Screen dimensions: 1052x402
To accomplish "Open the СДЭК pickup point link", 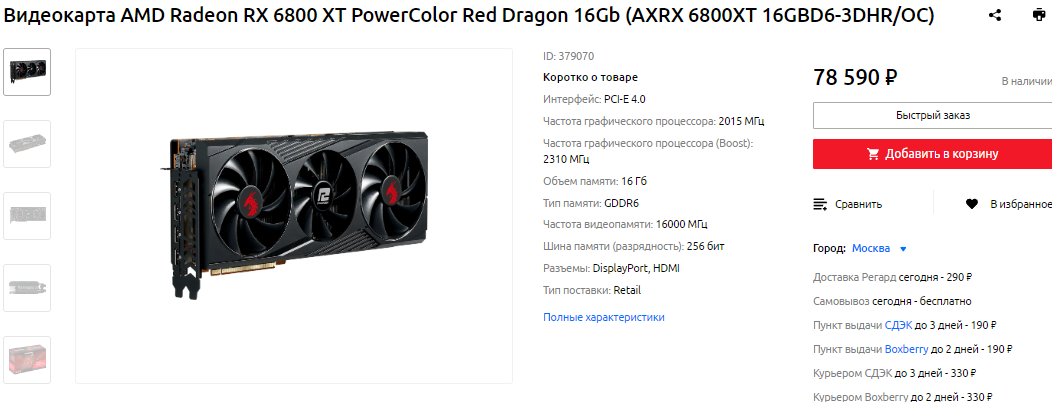I will (898, 325).
